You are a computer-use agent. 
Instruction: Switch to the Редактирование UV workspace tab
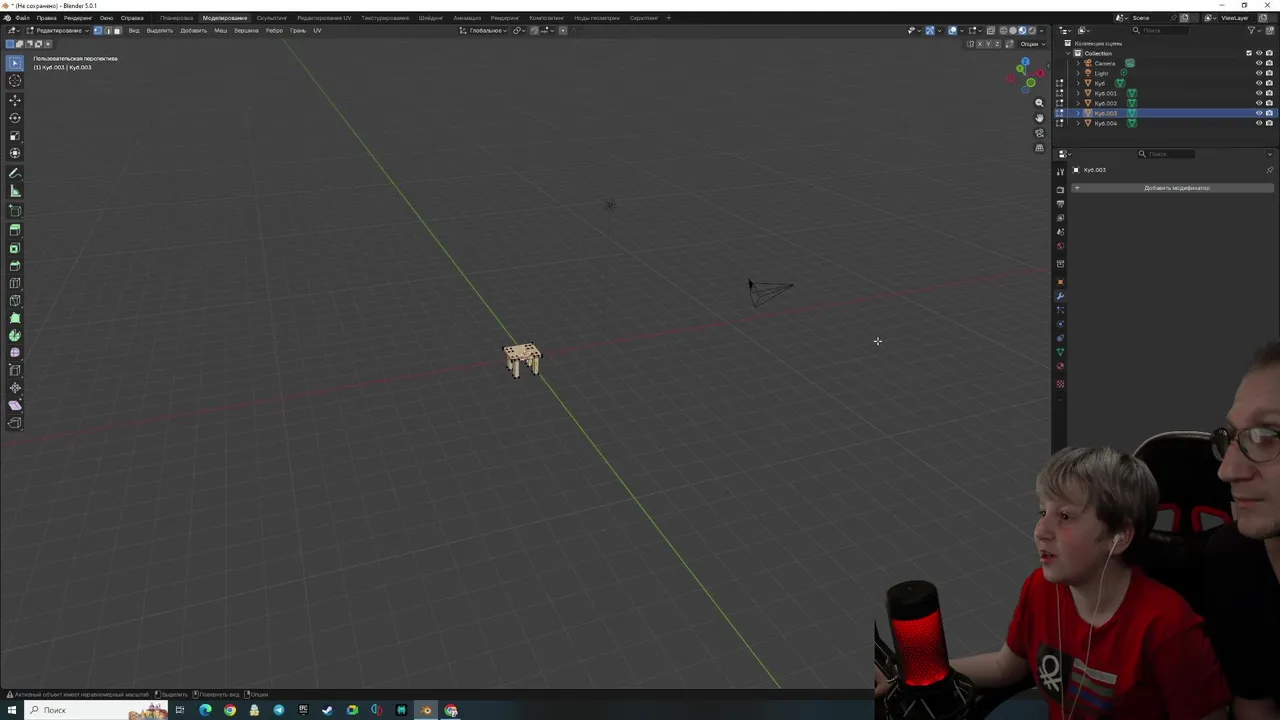click(x=324, y=18)
